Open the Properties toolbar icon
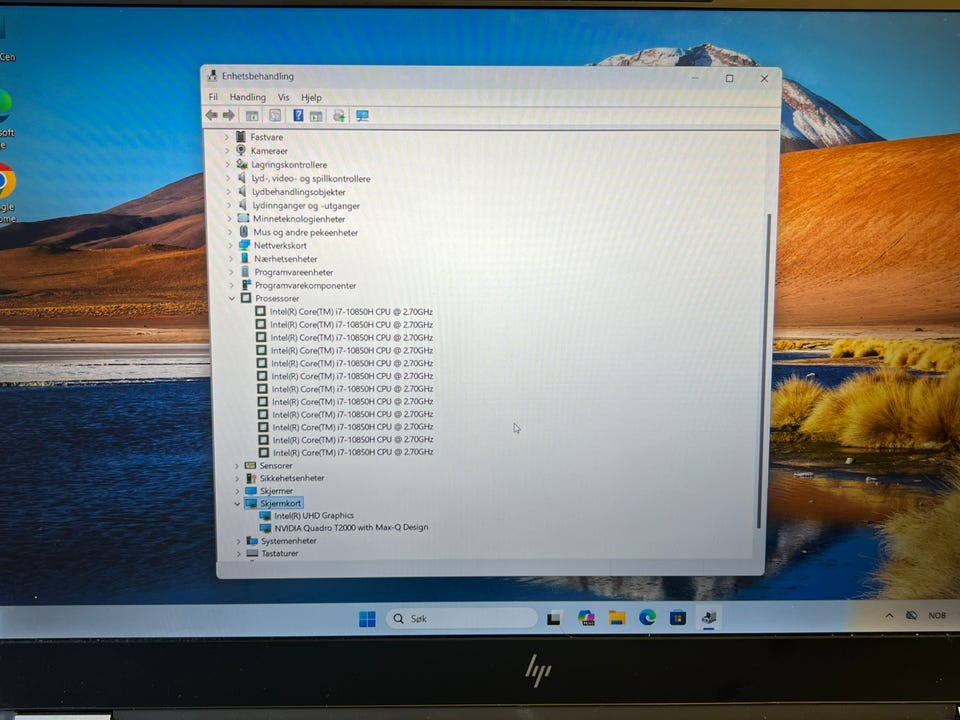This screenshot has width=960, height=720. point(275,116)
